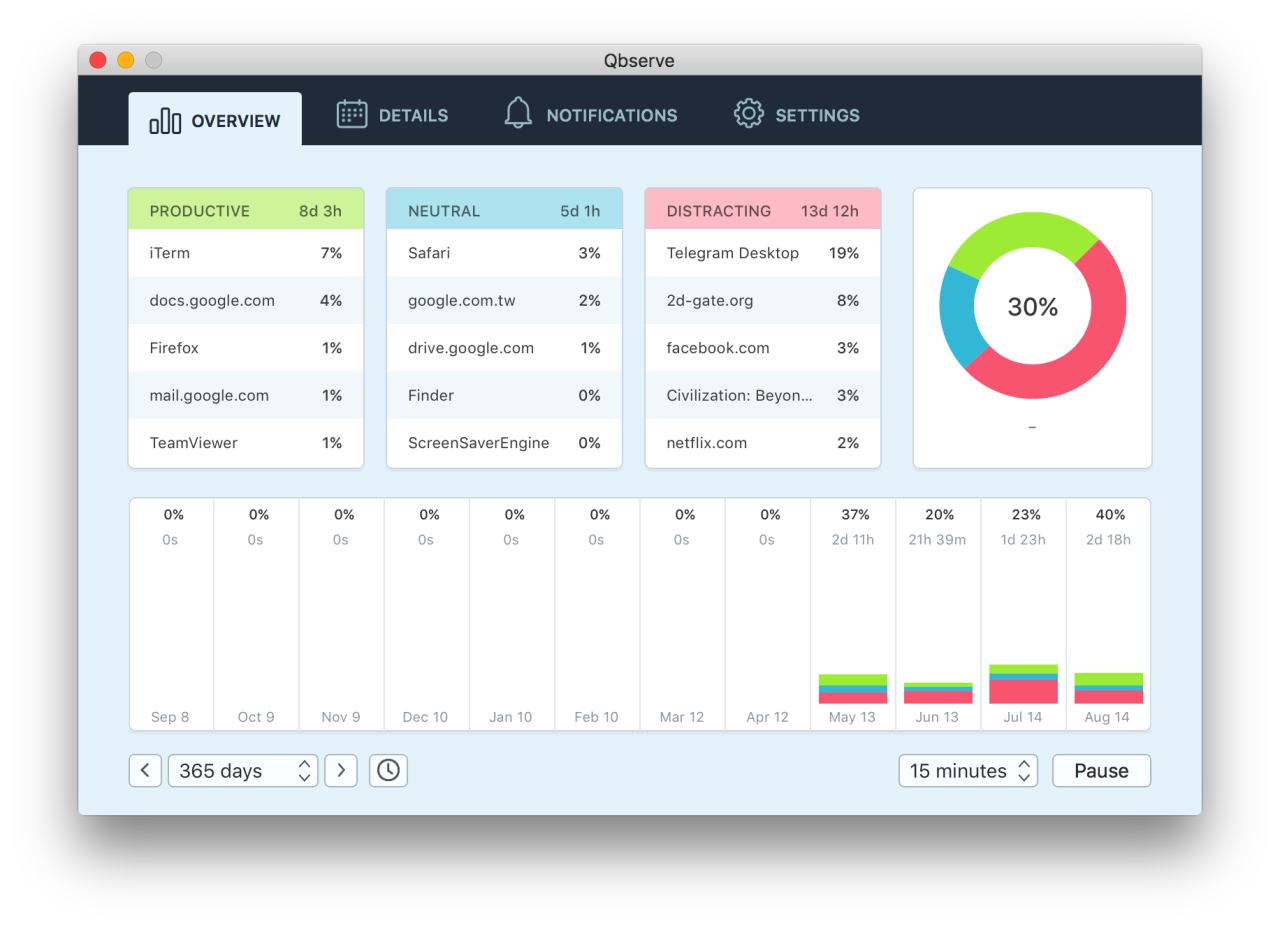Screen dimensions: 1280x927
Task: Open the 365 days period dropdown
Action: pyautogui.click(x=243, y=771)
